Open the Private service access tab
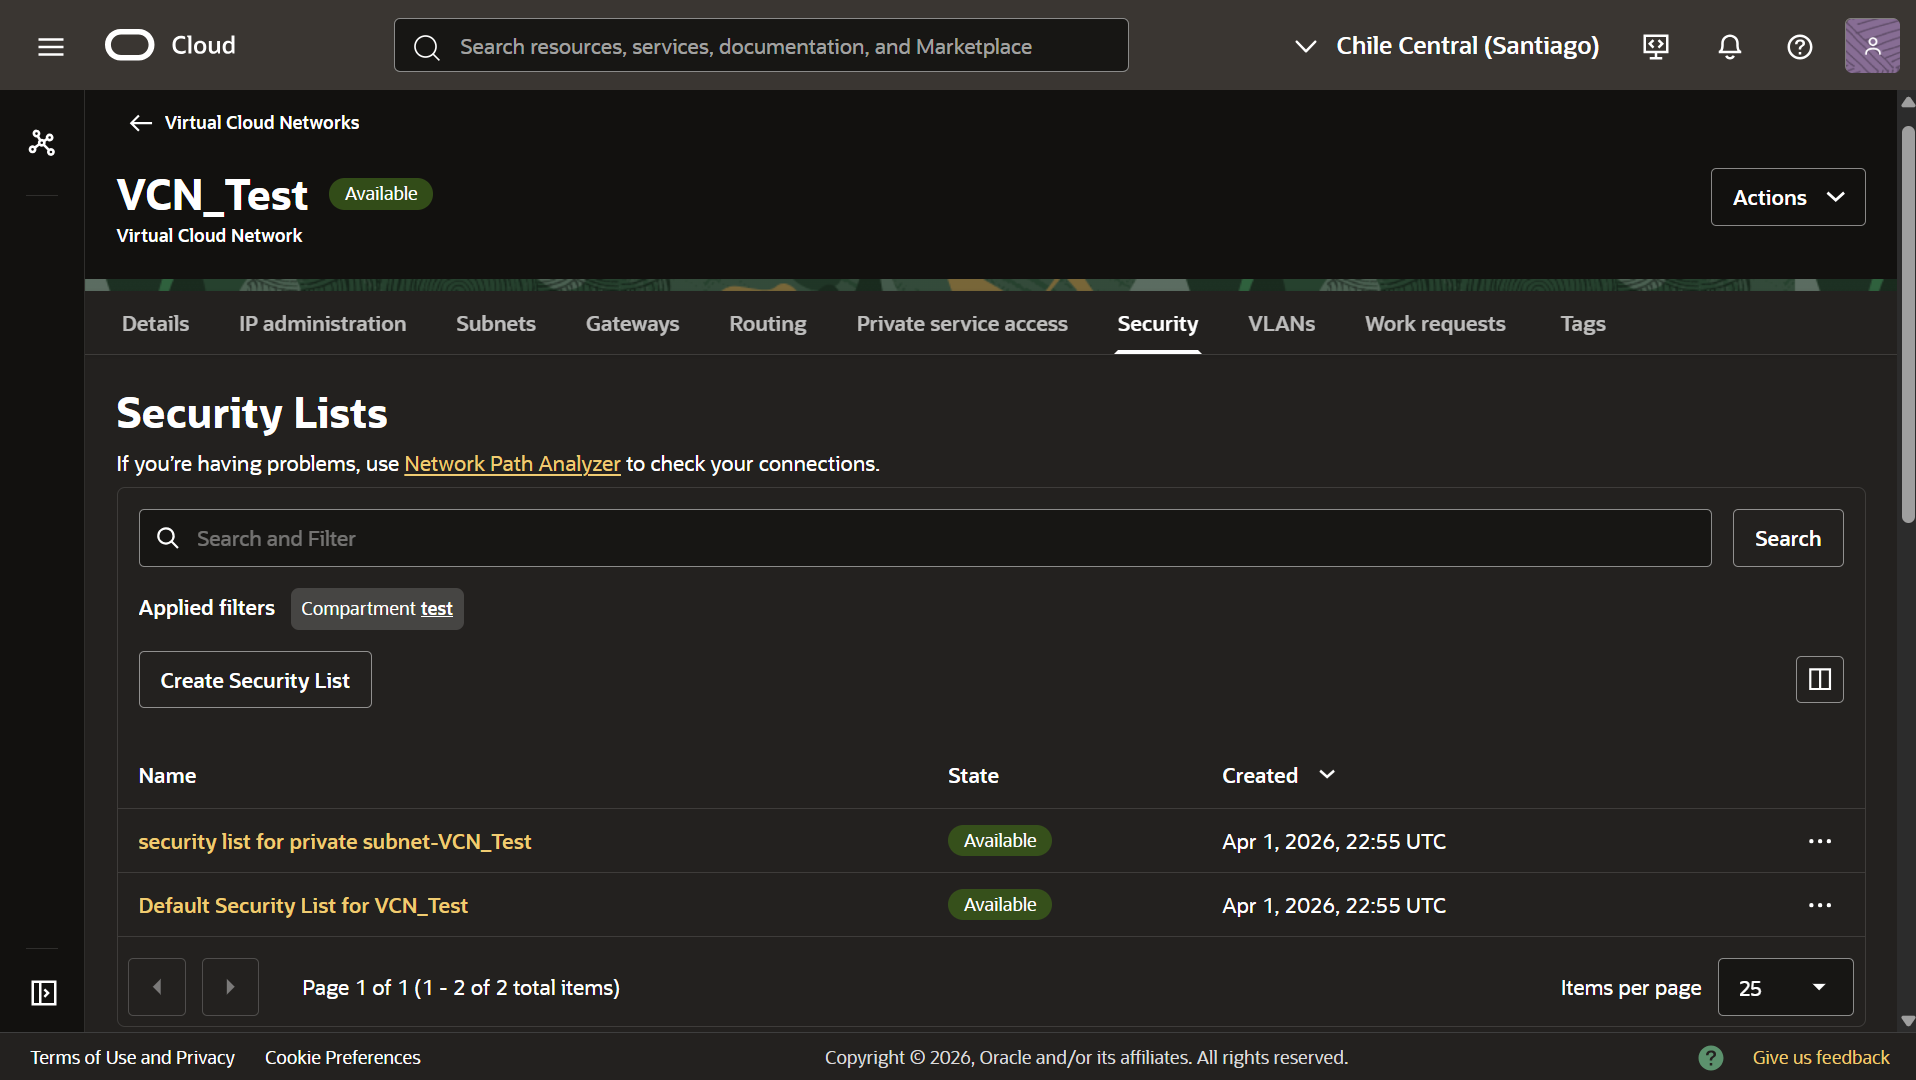This screenshot has width=1916, height=1080. point(962,324)
